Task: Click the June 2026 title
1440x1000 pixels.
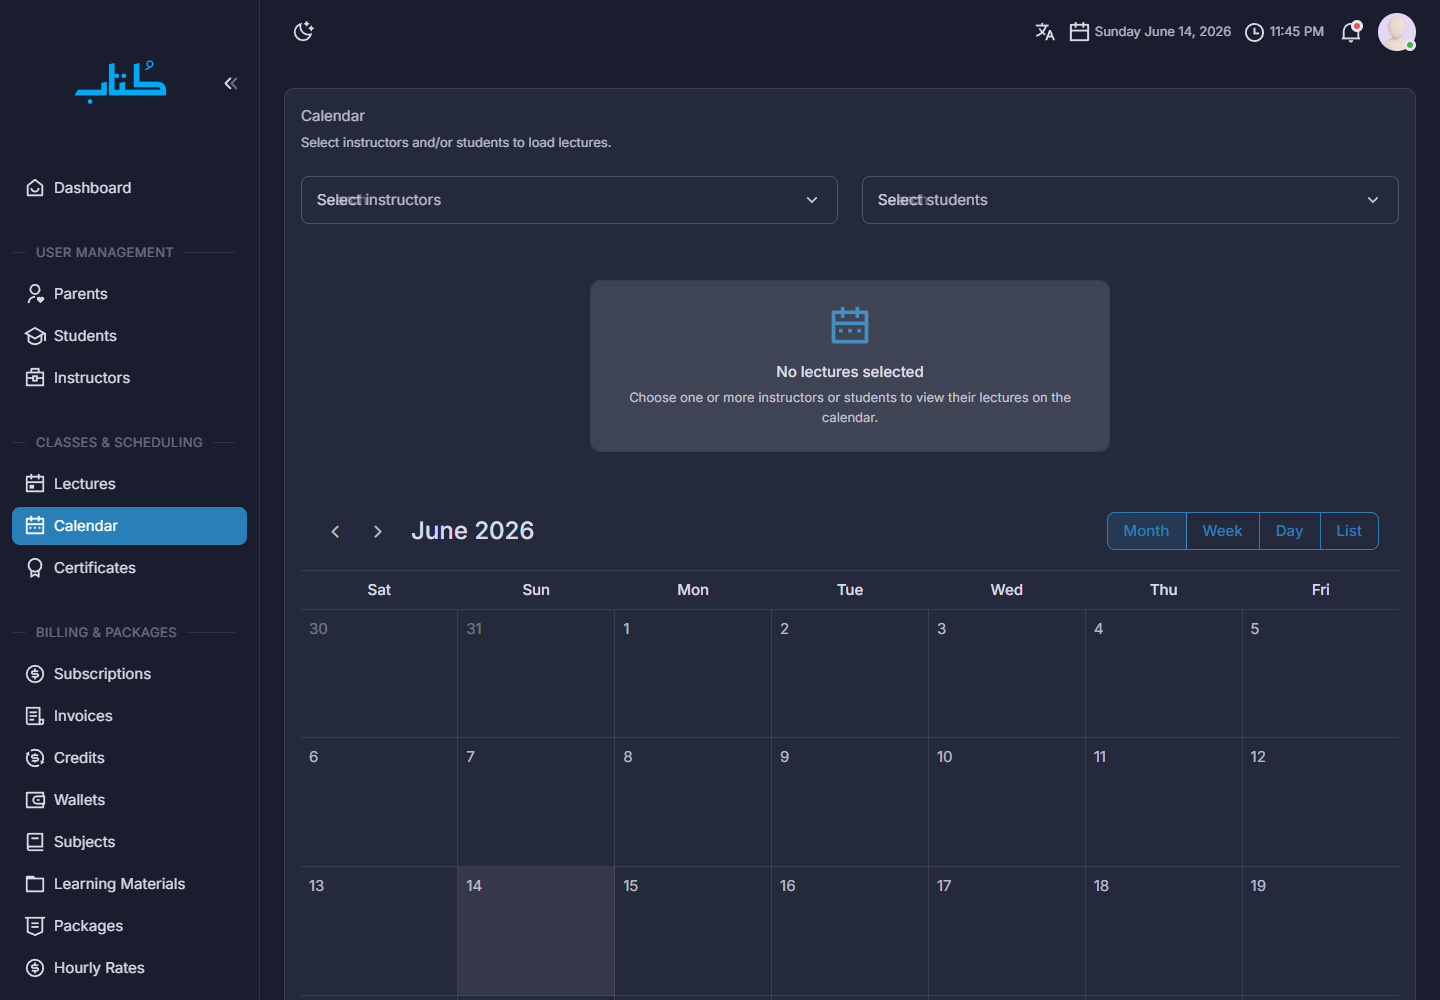Action: pyautogui.click(x=473, y=531)
